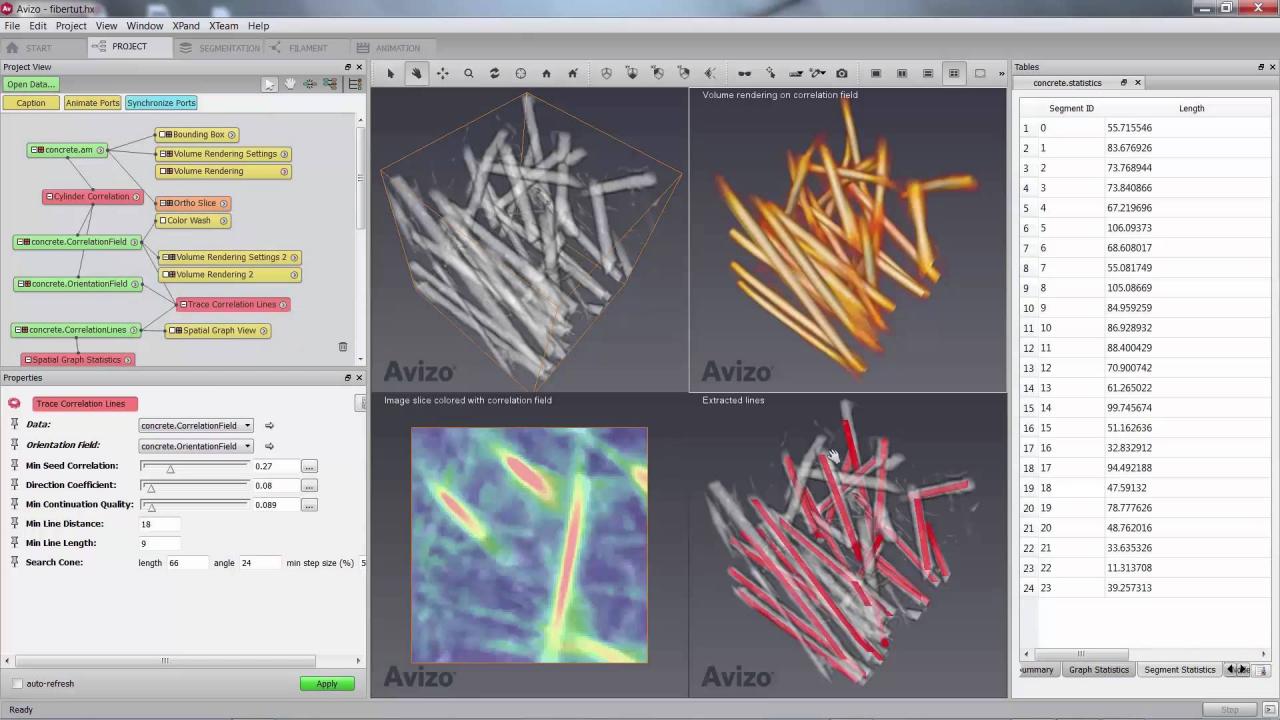Click the Min Continuation Quality slider

(x=195, y=505)
